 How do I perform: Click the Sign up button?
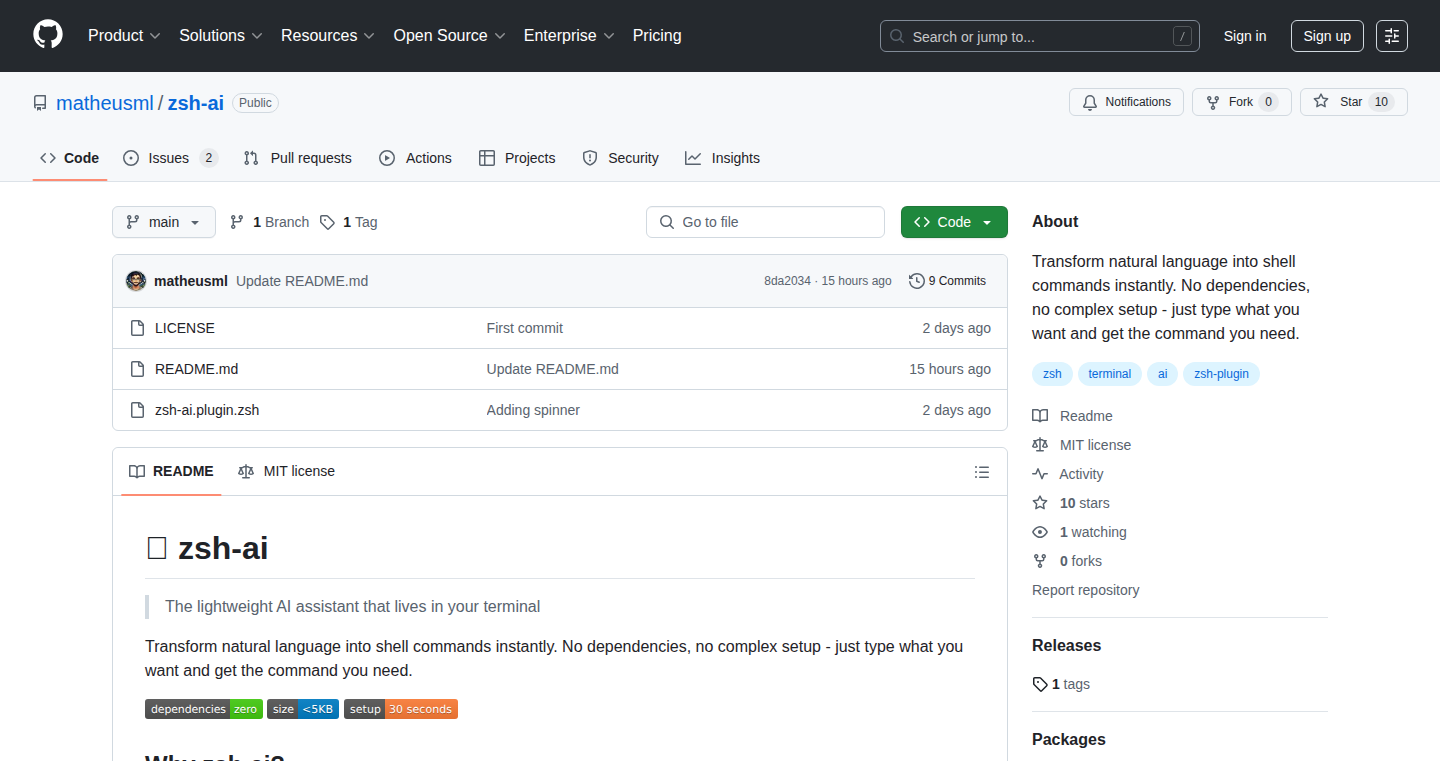(x=1327, y=36)
